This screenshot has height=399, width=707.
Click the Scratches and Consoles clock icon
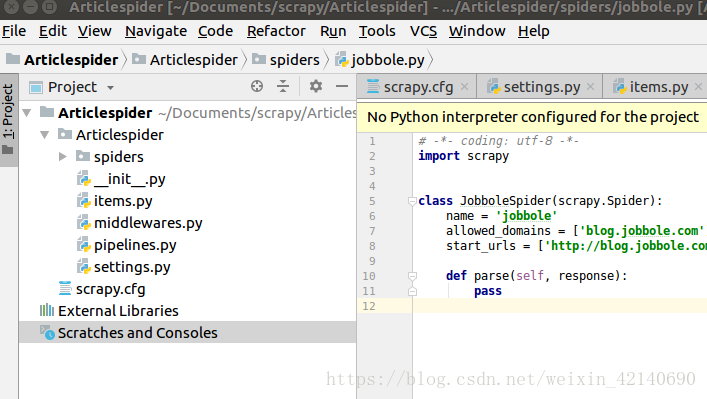pos(47,333)
